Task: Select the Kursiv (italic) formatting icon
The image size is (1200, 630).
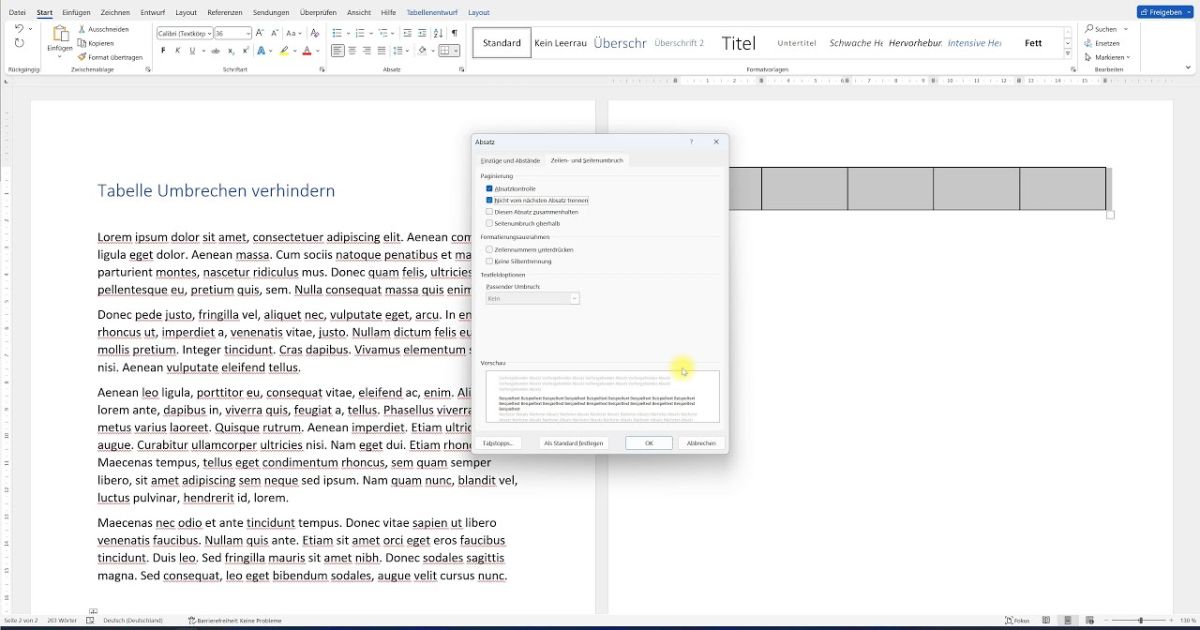Action: (178, 50)
